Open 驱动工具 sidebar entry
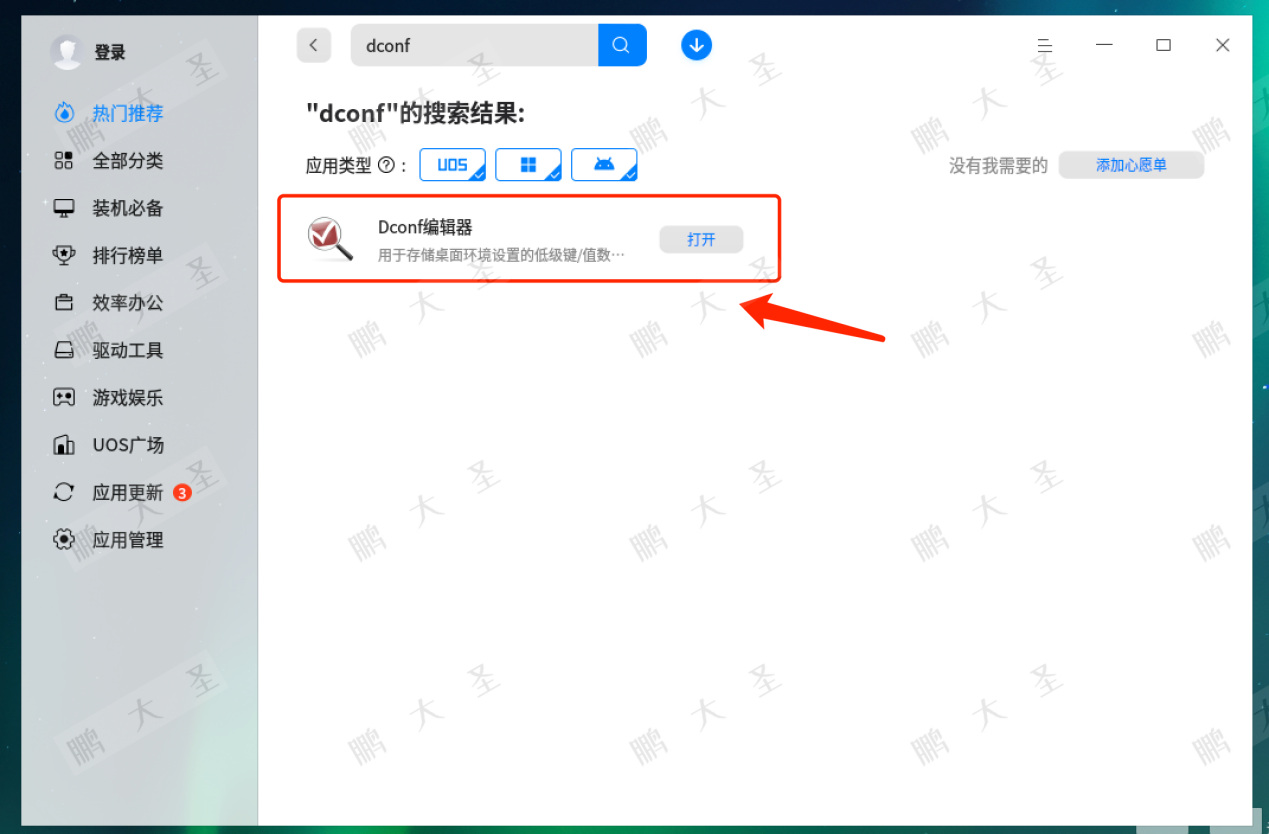 (128, 350)
